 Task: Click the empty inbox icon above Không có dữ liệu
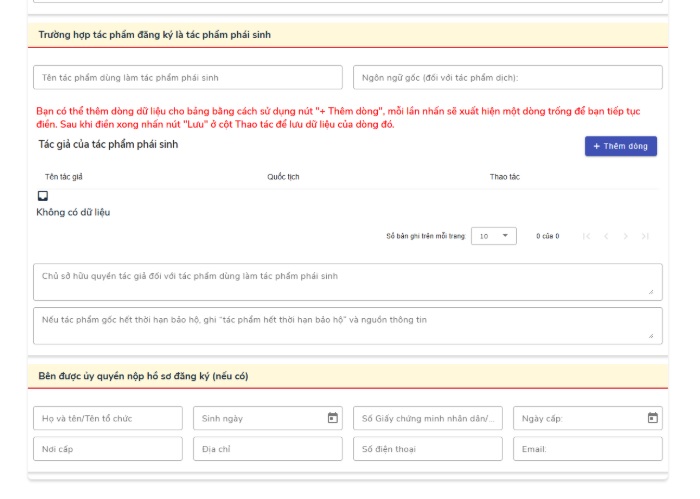(x=43, y=196)
